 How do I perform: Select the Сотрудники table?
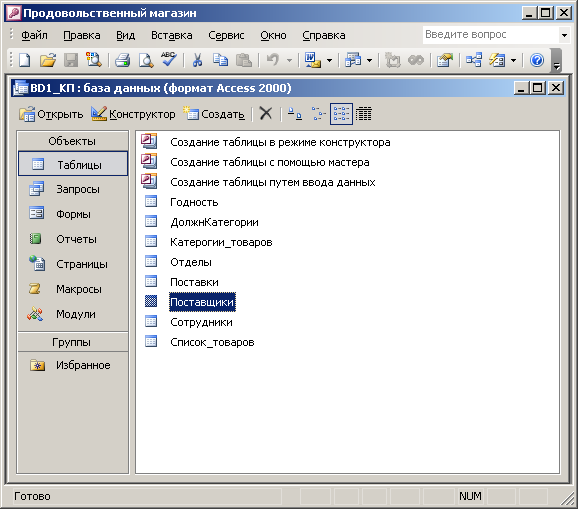click(201, 322)
